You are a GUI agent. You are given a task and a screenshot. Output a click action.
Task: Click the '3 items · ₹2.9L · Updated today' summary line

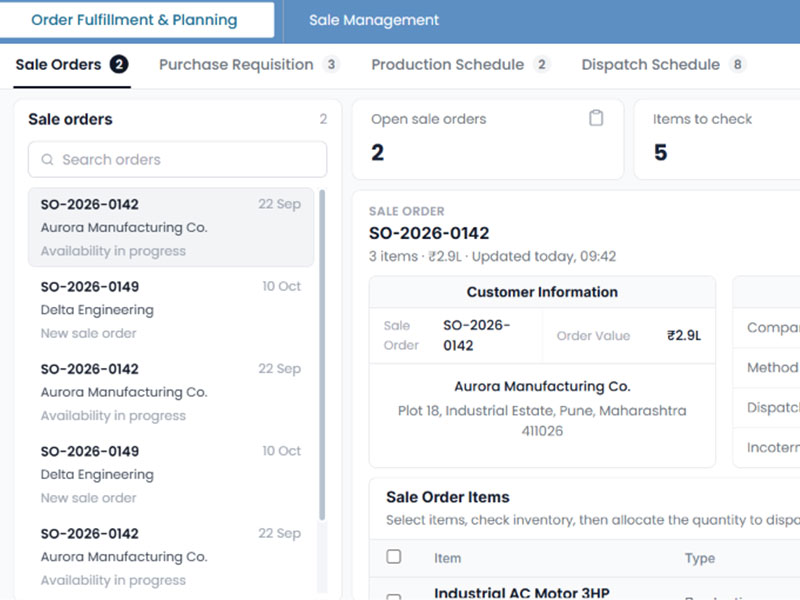(x=492, y=256)
